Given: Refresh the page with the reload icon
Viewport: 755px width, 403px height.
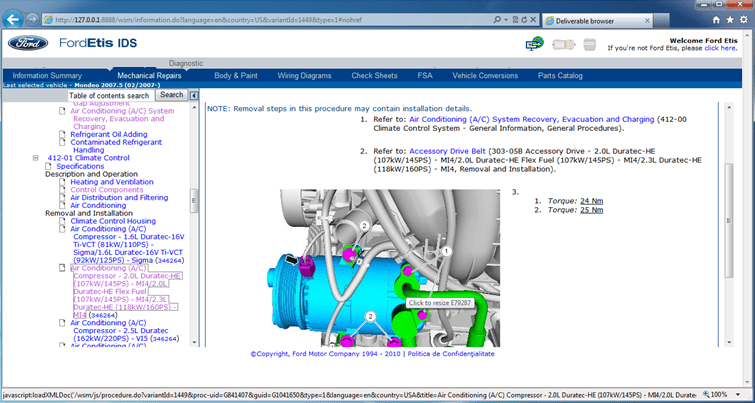Looking at the screenshot, I should point(524,20).
